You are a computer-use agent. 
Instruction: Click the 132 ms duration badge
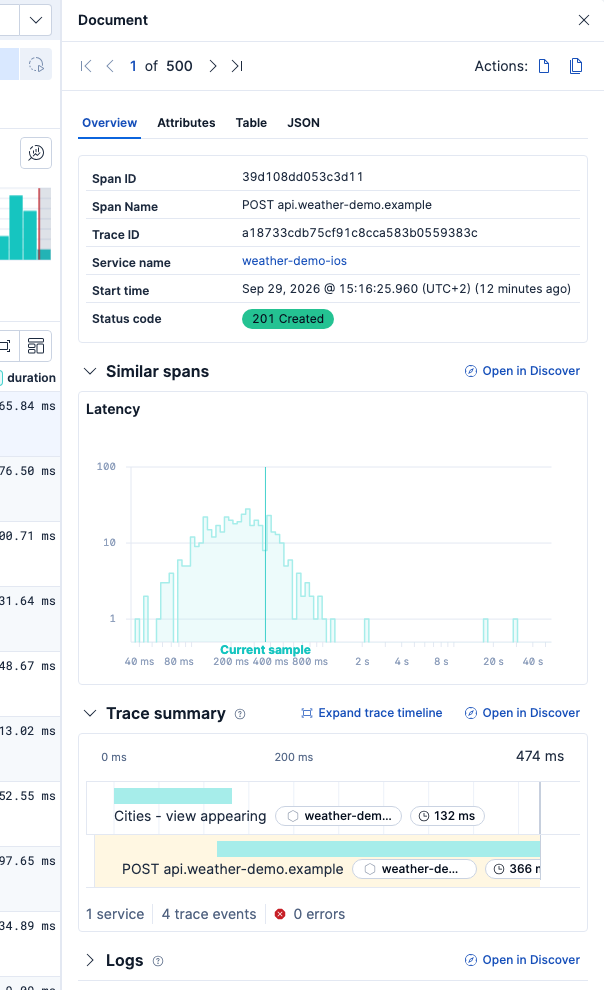(447, 816)
